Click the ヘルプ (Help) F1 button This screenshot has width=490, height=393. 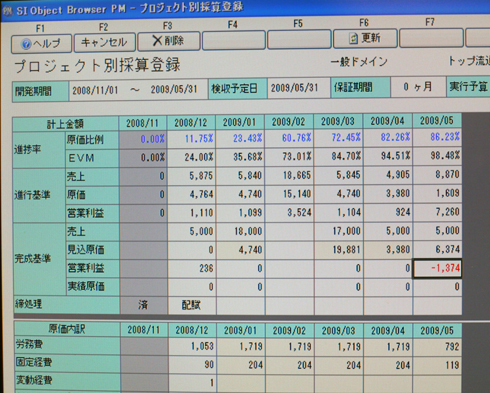click(41, 44)
